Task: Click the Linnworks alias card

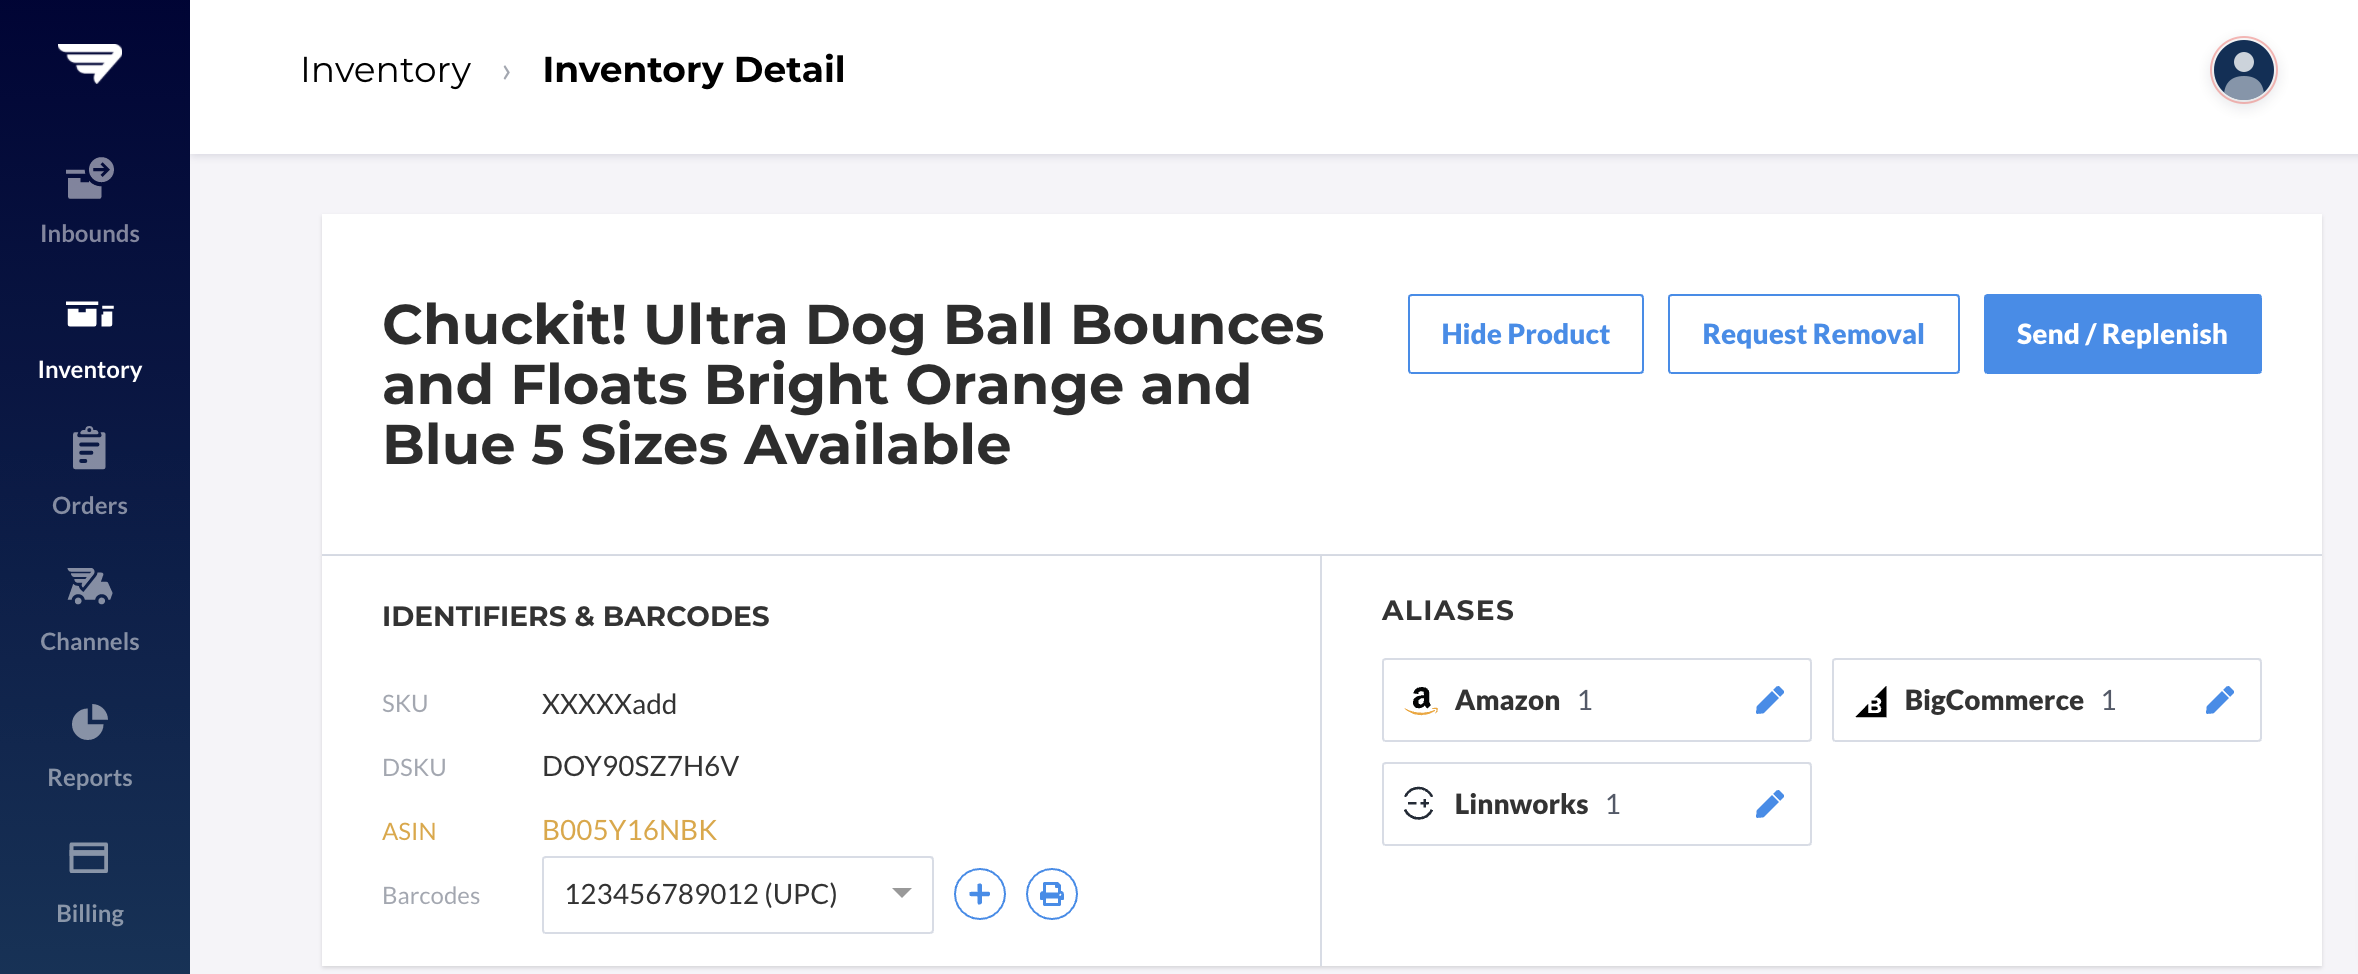Action: 1597,804
